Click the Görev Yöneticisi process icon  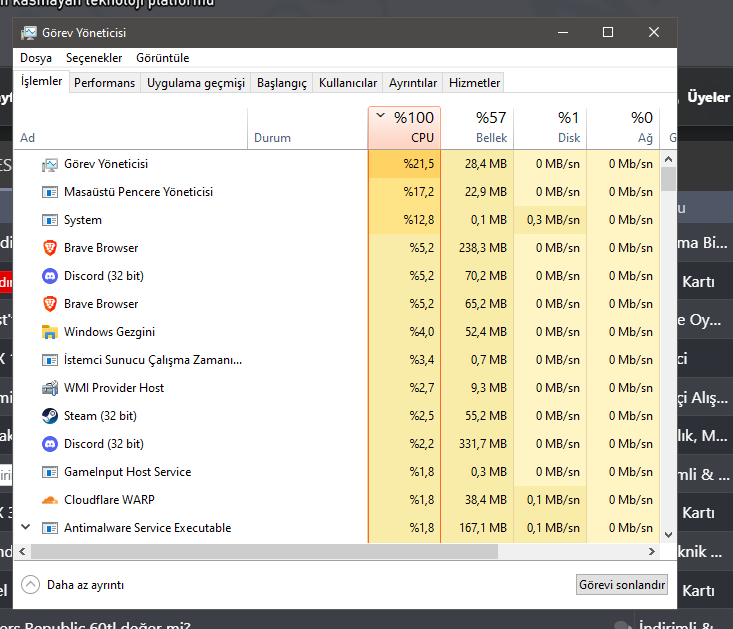coord(50,164)
